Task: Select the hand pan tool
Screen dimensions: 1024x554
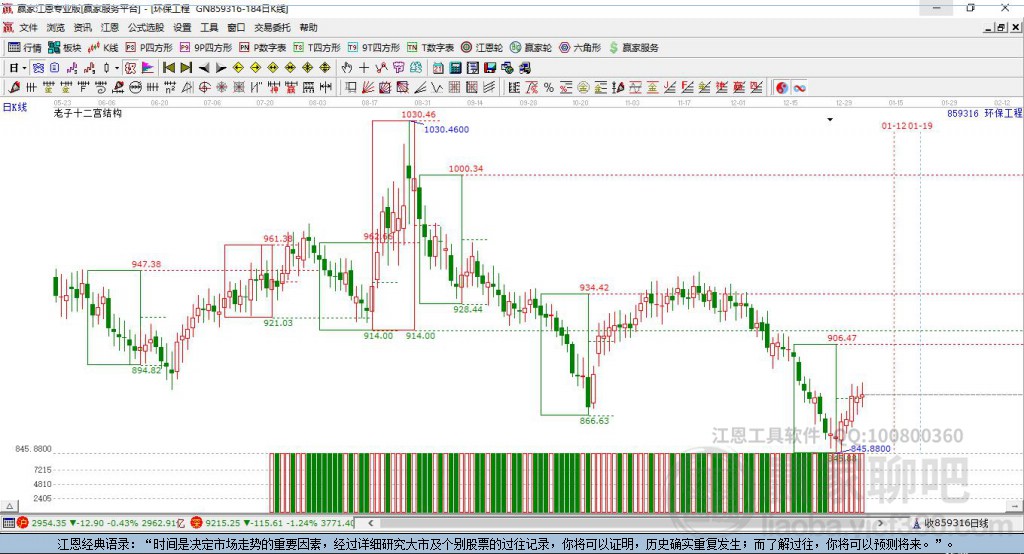Action: pyautogui.click(x=347, y=68)
